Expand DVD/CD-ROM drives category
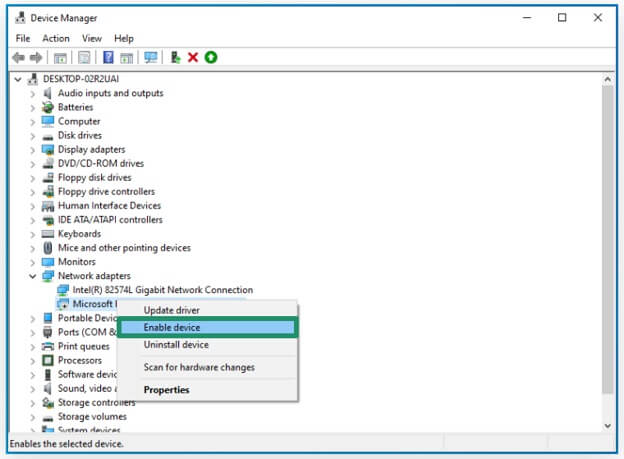Image resolution: width=624 pixels, height=459 pixels. 33,164
